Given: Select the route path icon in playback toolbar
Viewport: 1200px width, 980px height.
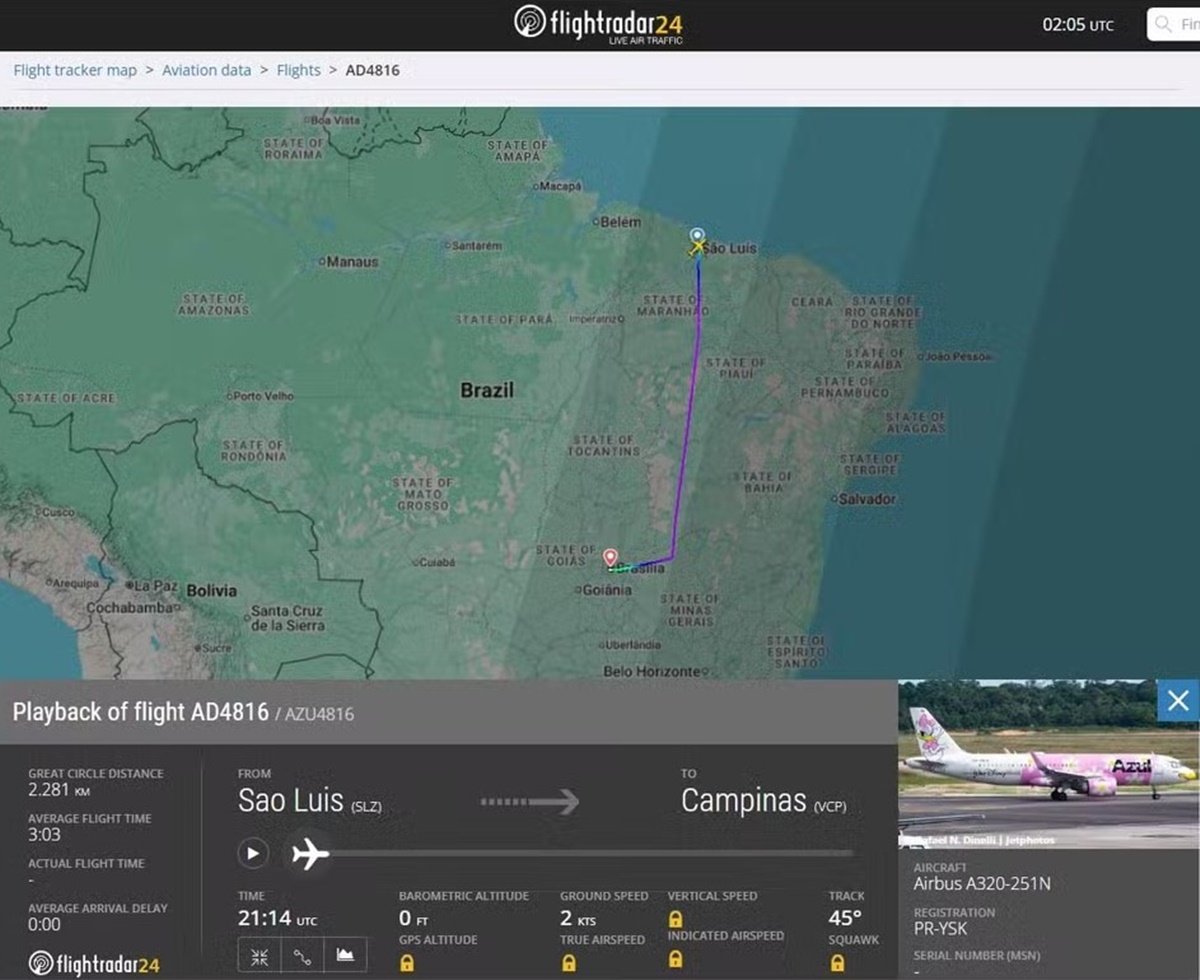Looking at the screenshot, I should tap(301, 956).
